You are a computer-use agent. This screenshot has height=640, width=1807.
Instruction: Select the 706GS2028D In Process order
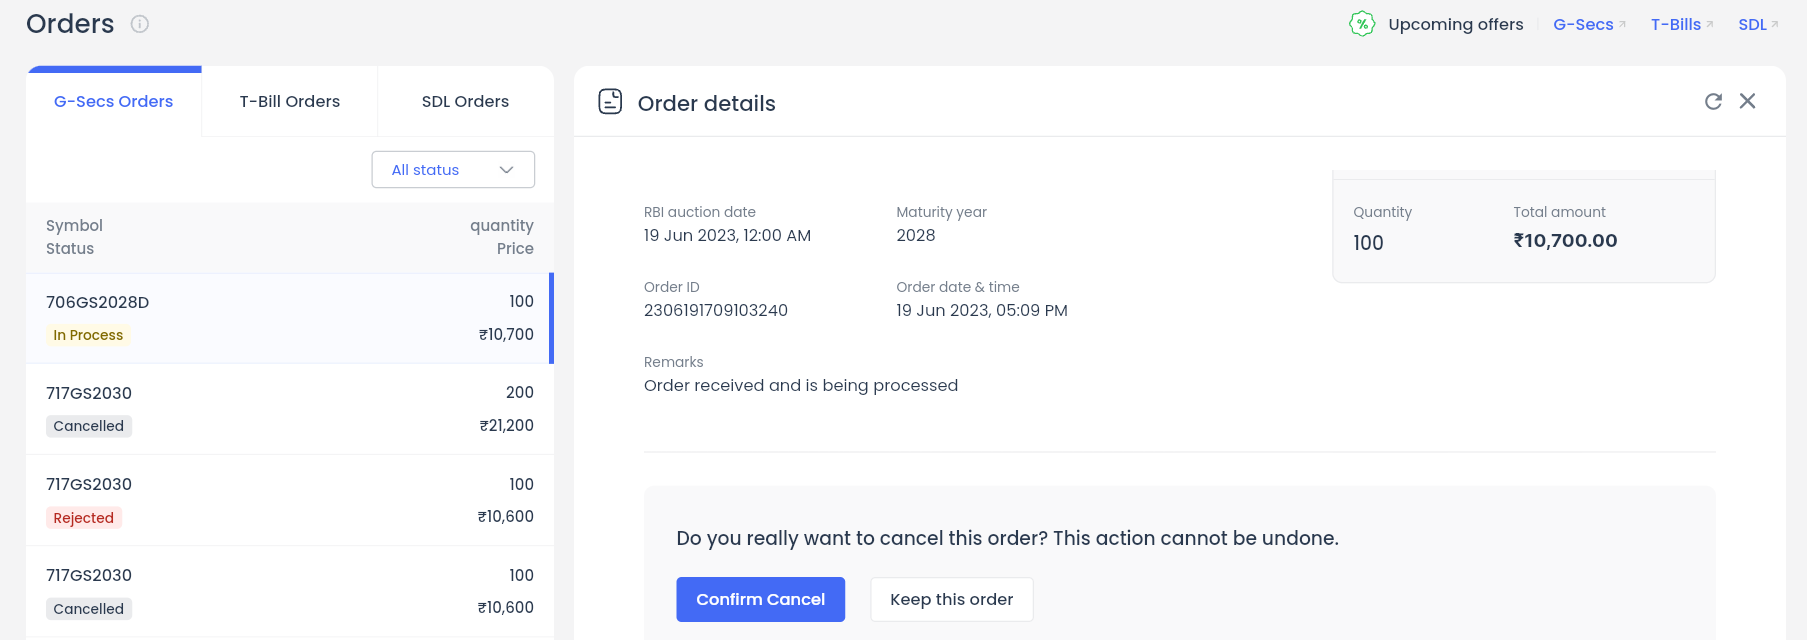point(290,318)
